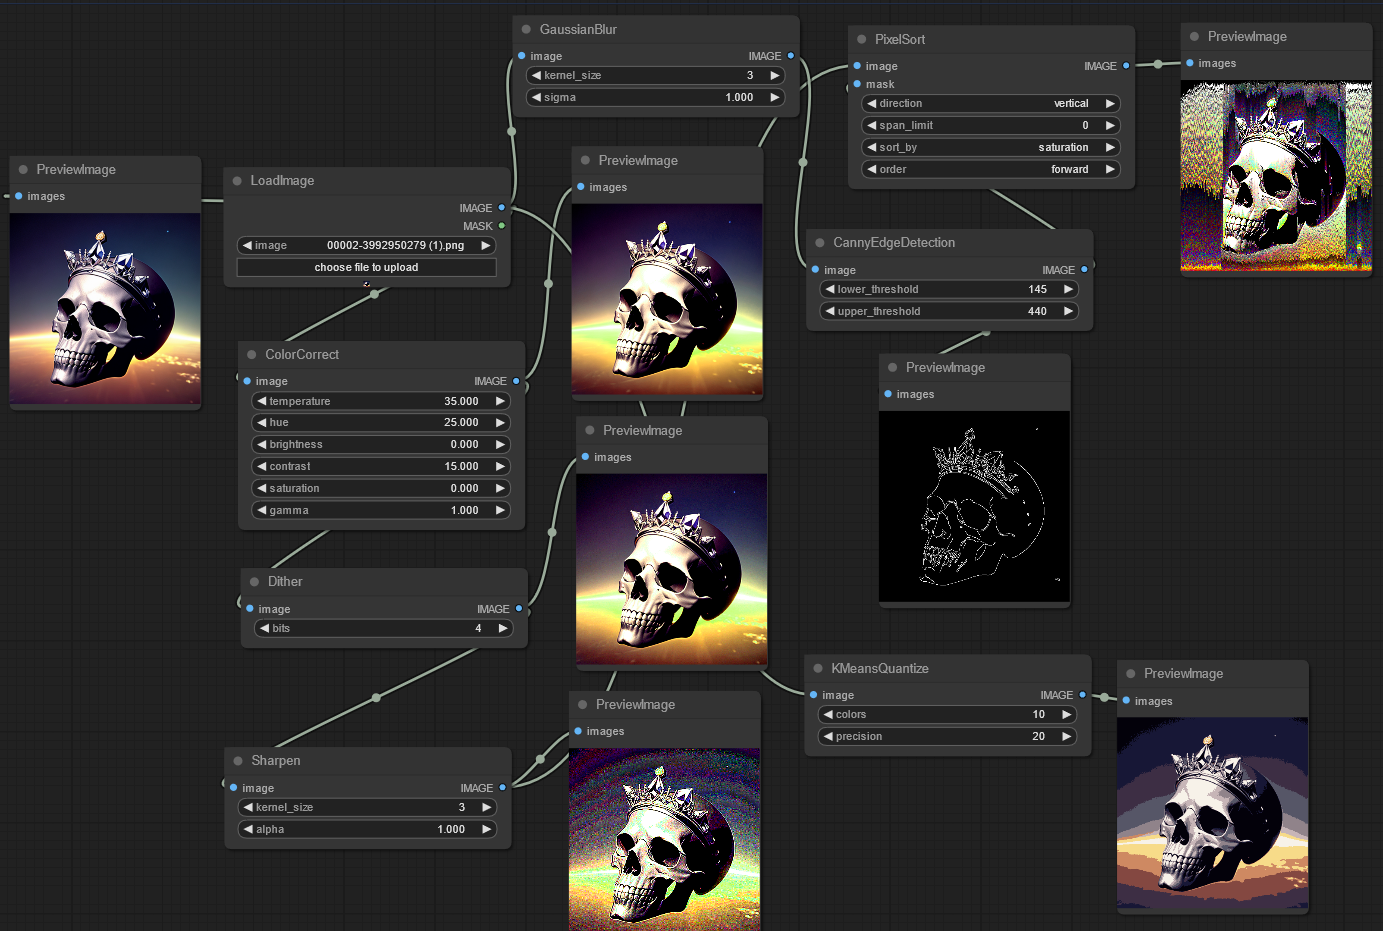Open the direction combo showing vertical
1383x931 pixels.
tap(991, 104)
